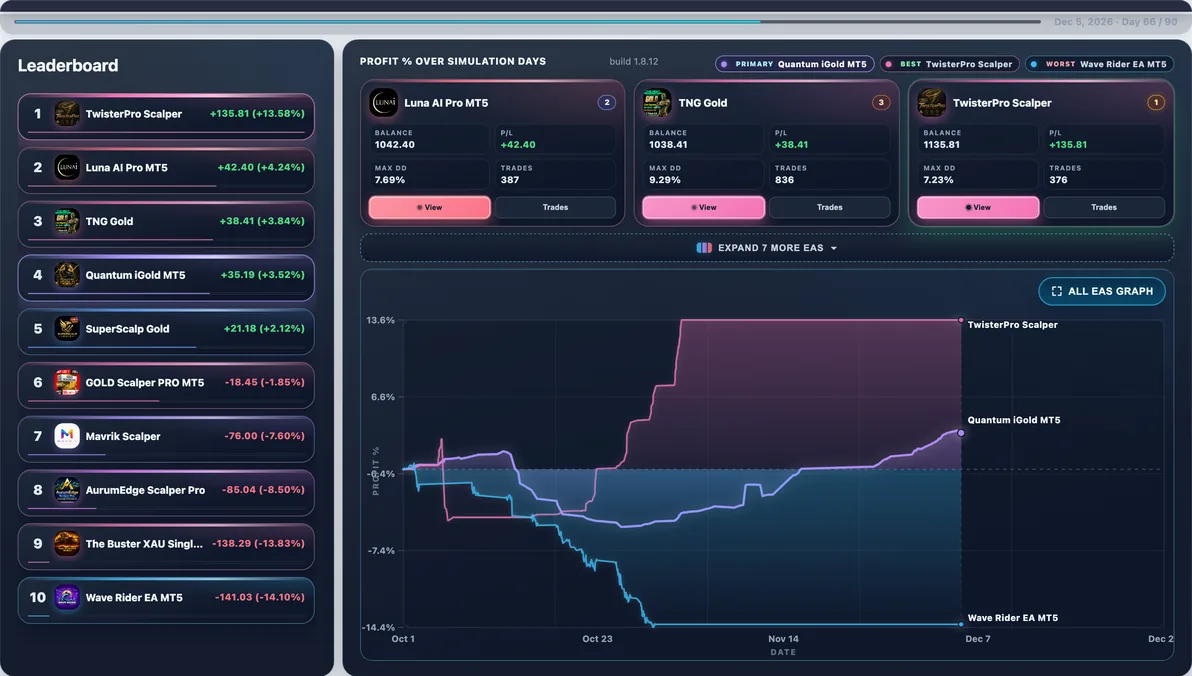
Task: Click Wave Rider EA MT5 line endpoint
Action: click(x=961, y=624)
